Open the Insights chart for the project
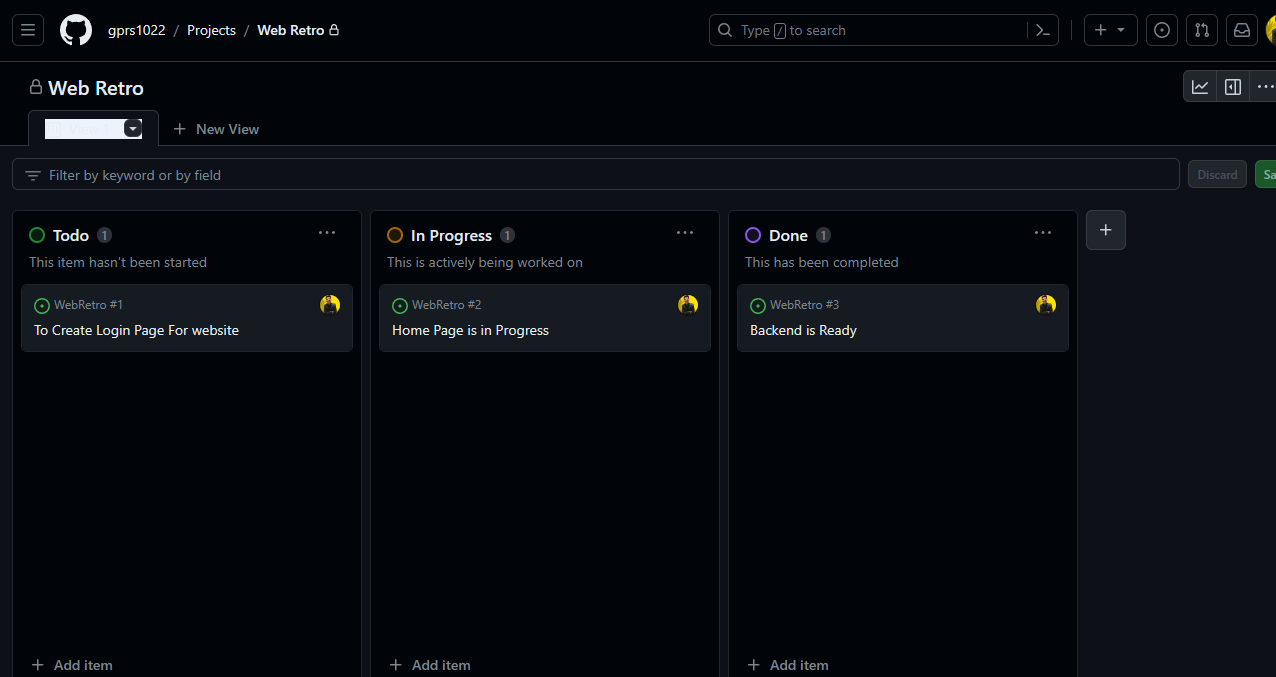This screenshot has height=677, width=1276. pyautogui.click(x=1200, y=86)
